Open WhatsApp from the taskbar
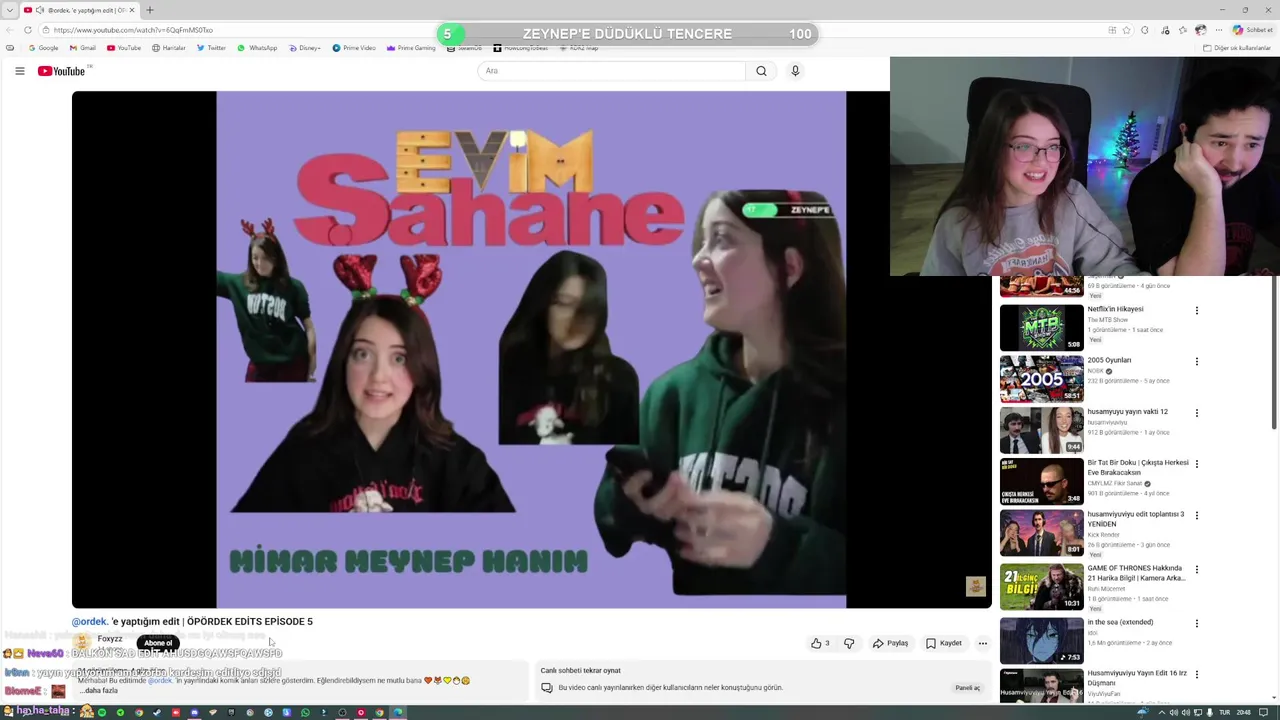The width and height of the screenshot is (1280, 720). coord(305,712)
